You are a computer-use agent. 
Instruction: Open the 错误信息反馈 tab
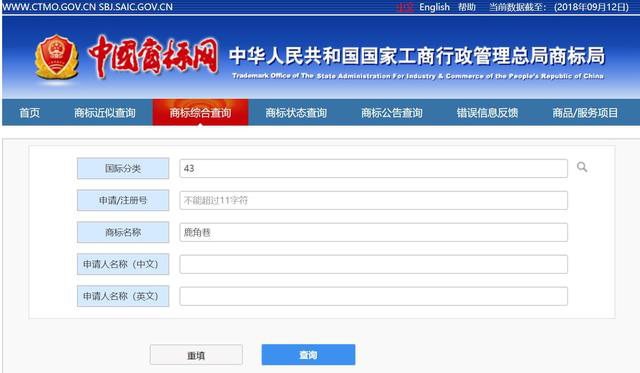[487, 113]
